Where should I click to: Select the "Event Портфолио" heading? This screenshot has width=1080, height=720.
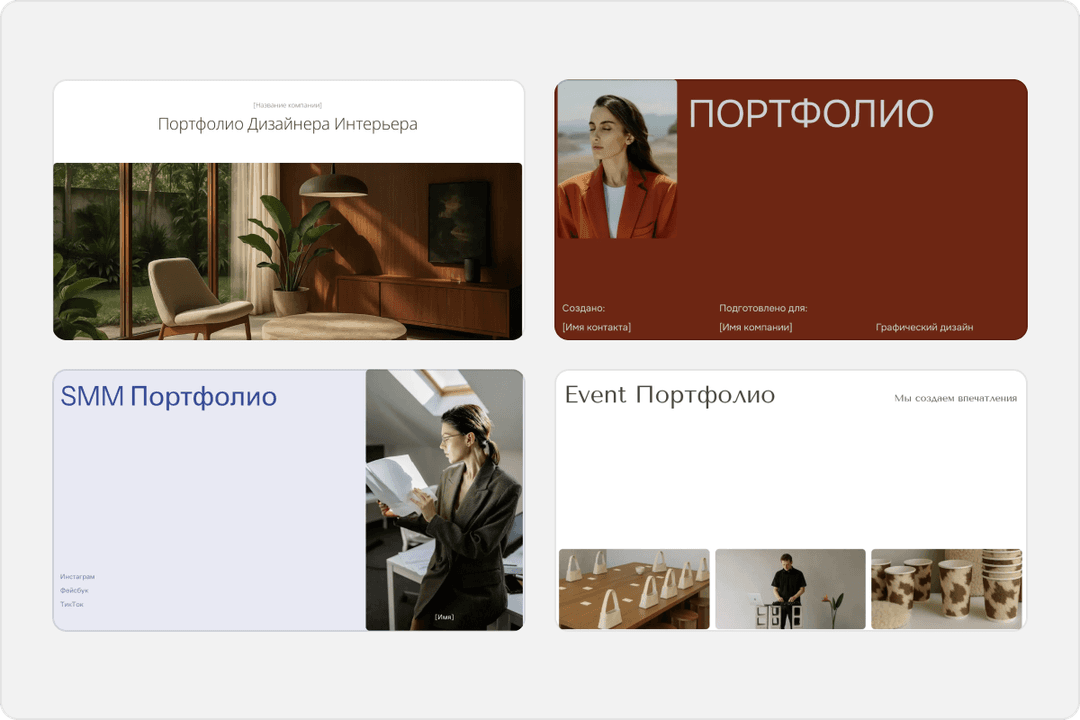pyautogui.click(x=670, y=395)
